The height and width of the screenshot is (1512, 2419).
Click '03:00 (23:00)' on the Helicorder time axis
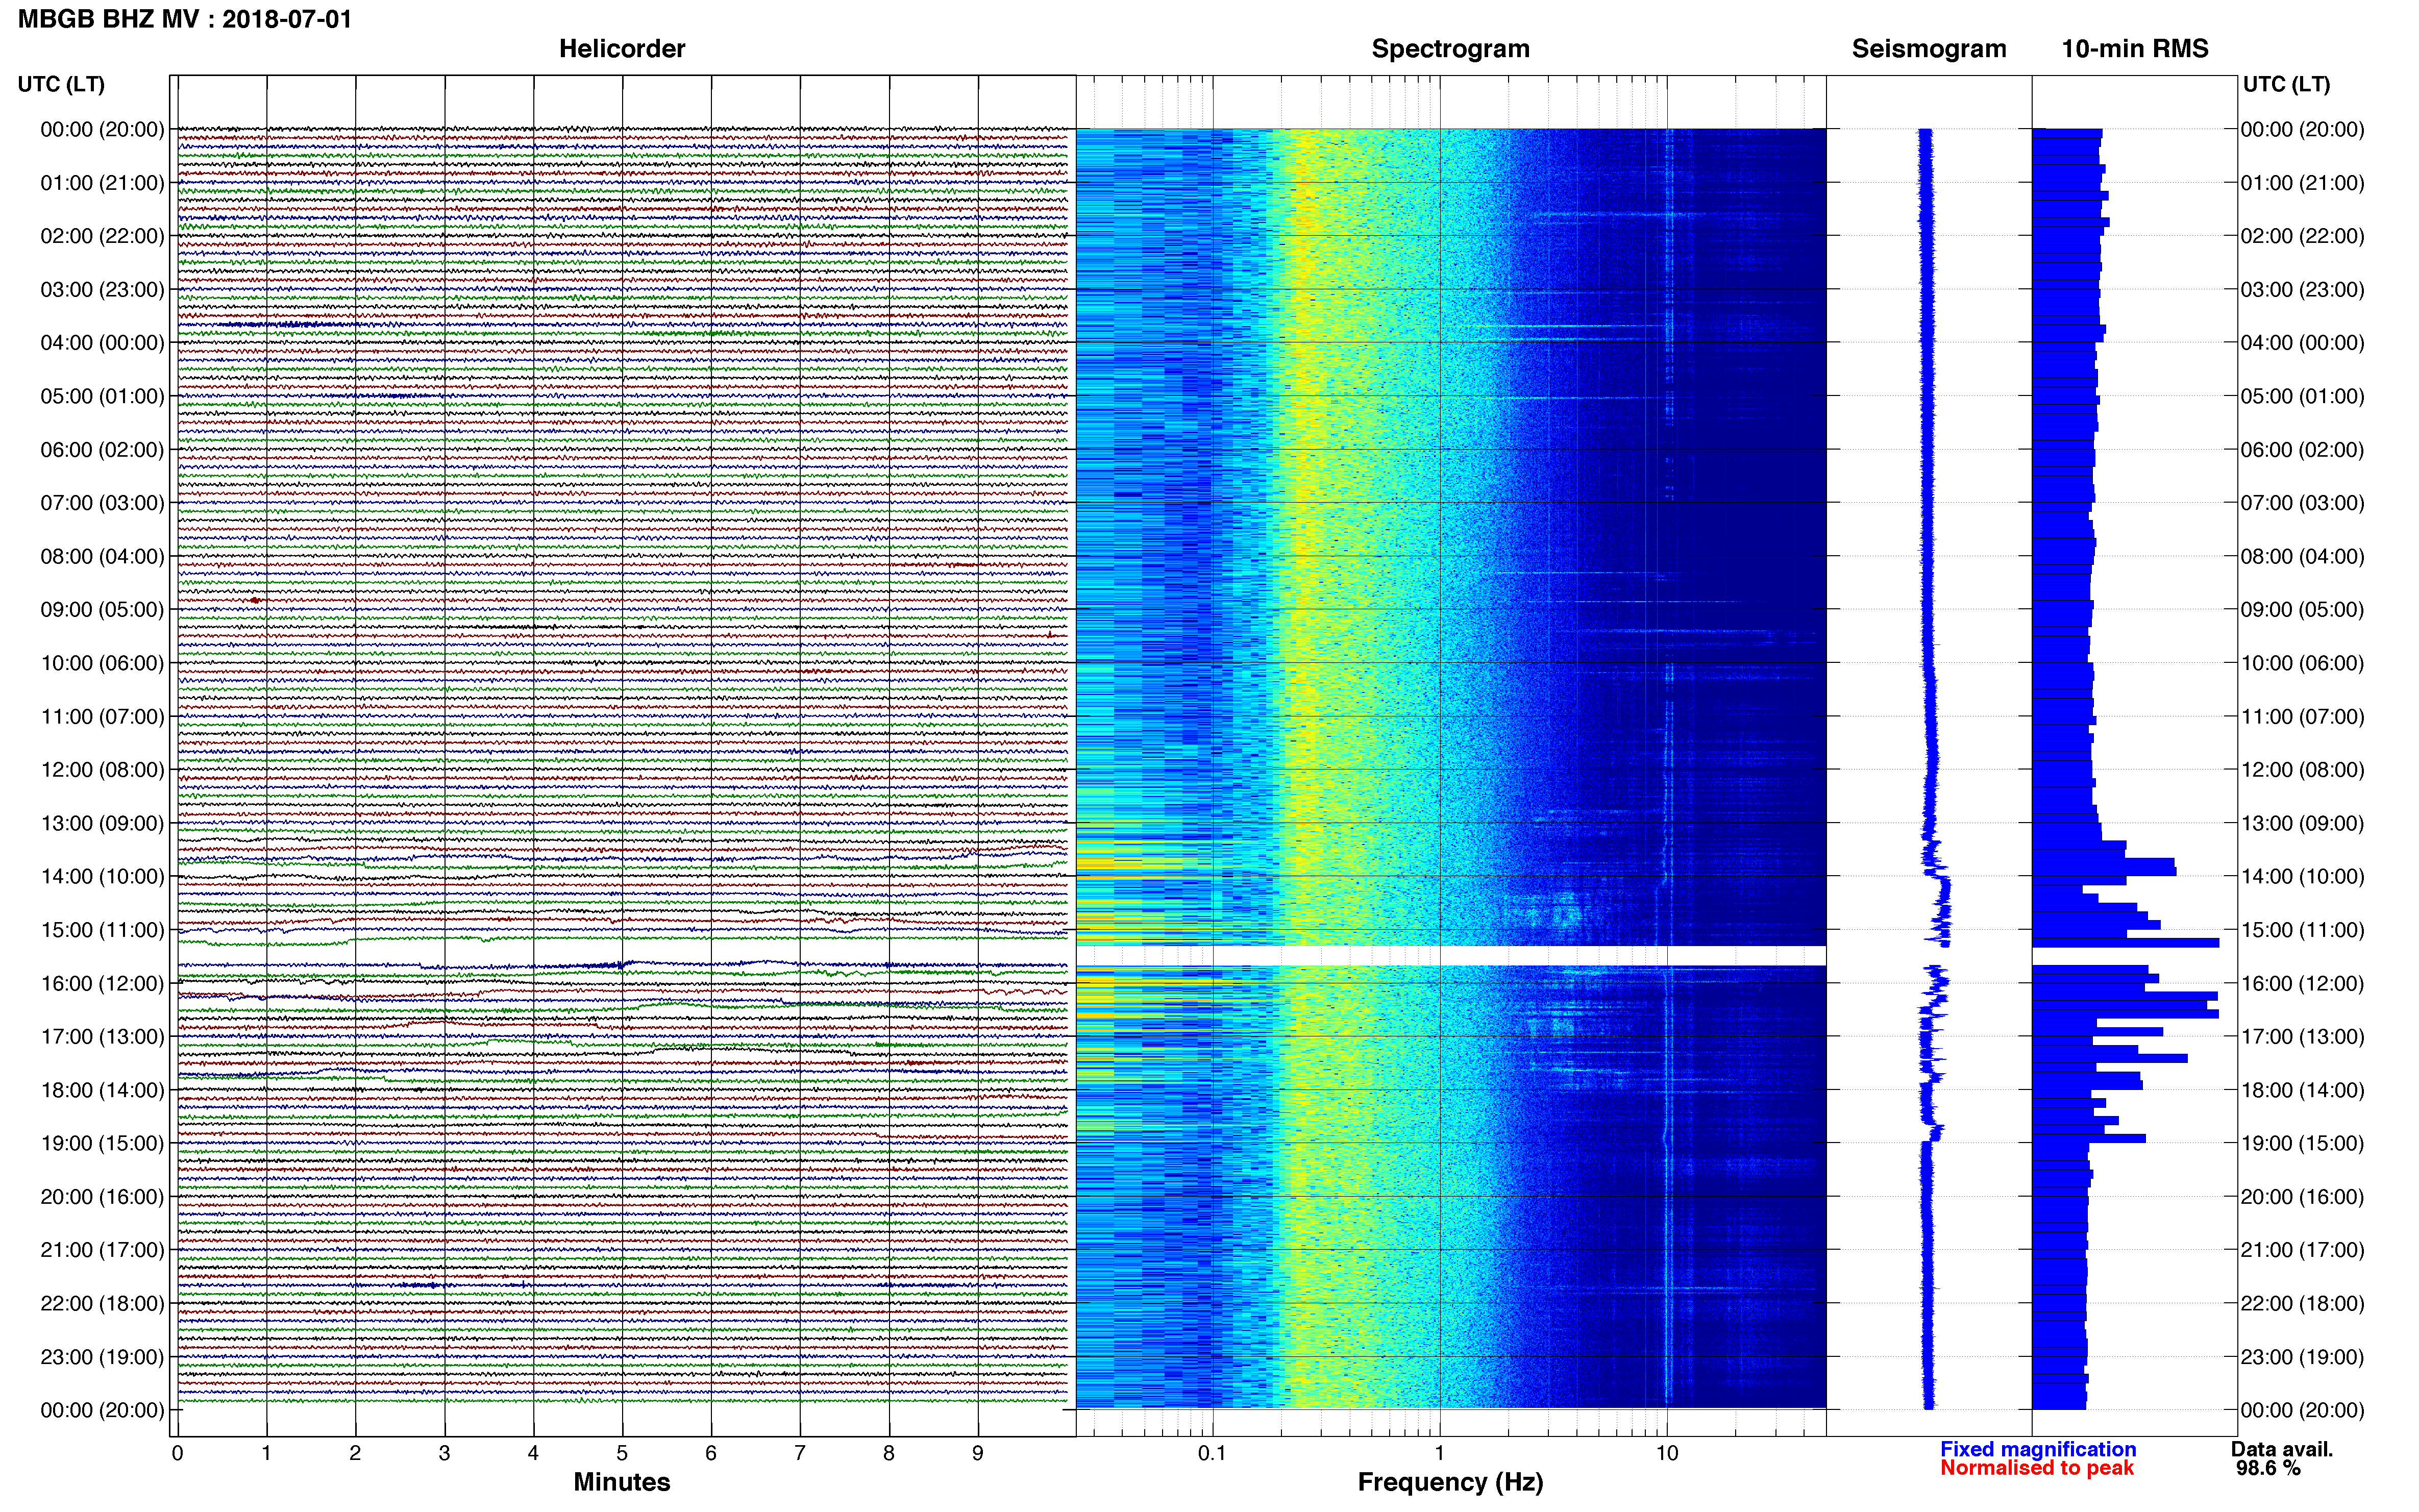coord(102,290)
